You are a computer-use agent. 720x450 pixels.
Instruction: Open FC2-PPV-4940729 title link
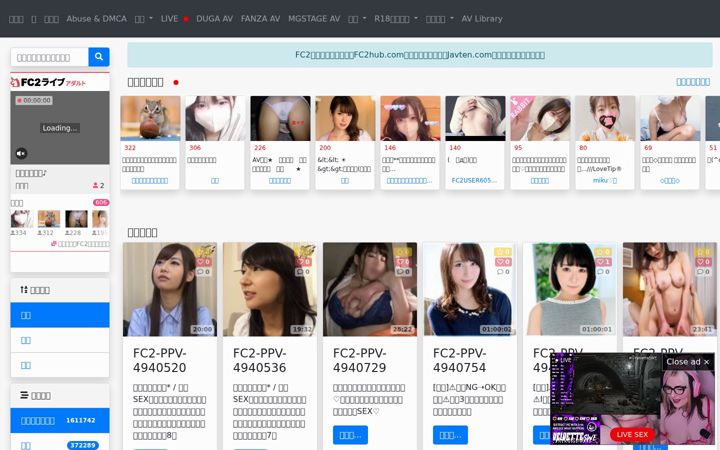pos(360,360)
